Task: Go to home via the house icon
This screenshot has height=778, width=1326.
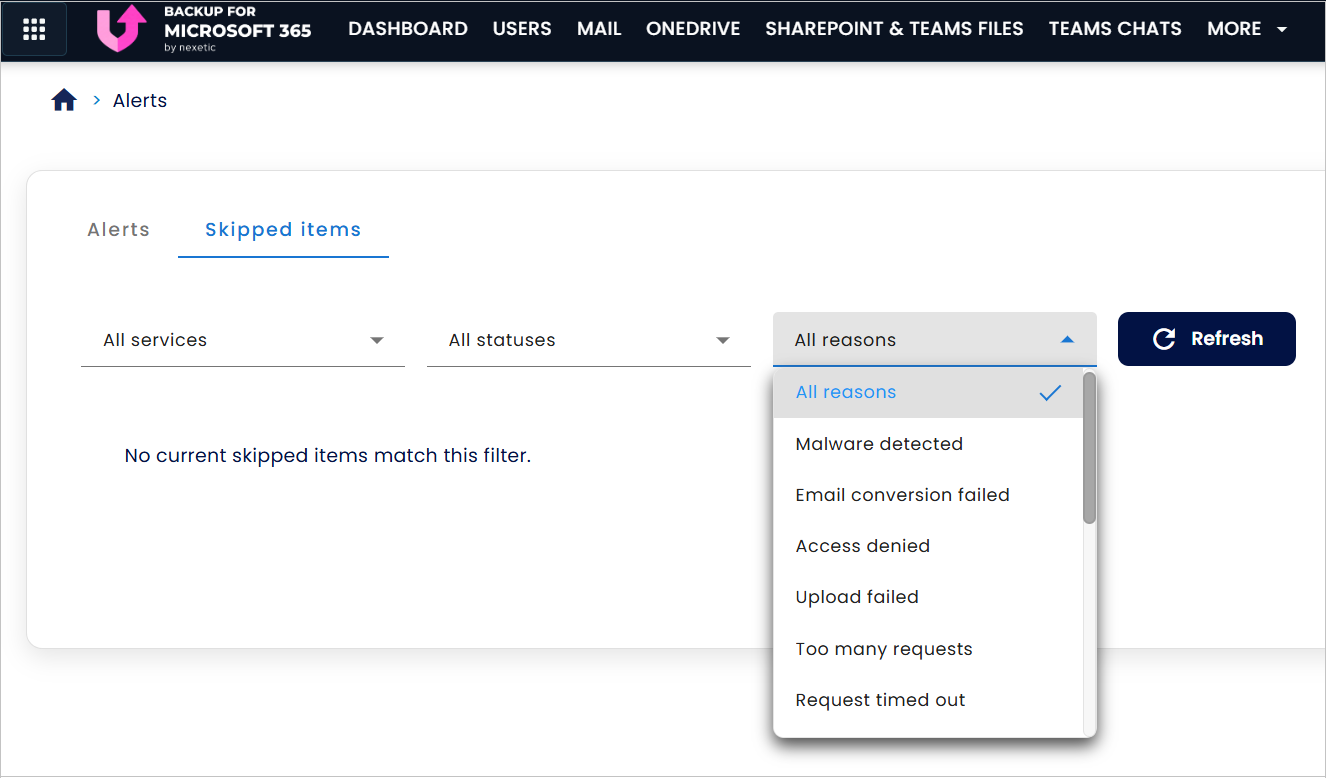Action: [64, 100]
